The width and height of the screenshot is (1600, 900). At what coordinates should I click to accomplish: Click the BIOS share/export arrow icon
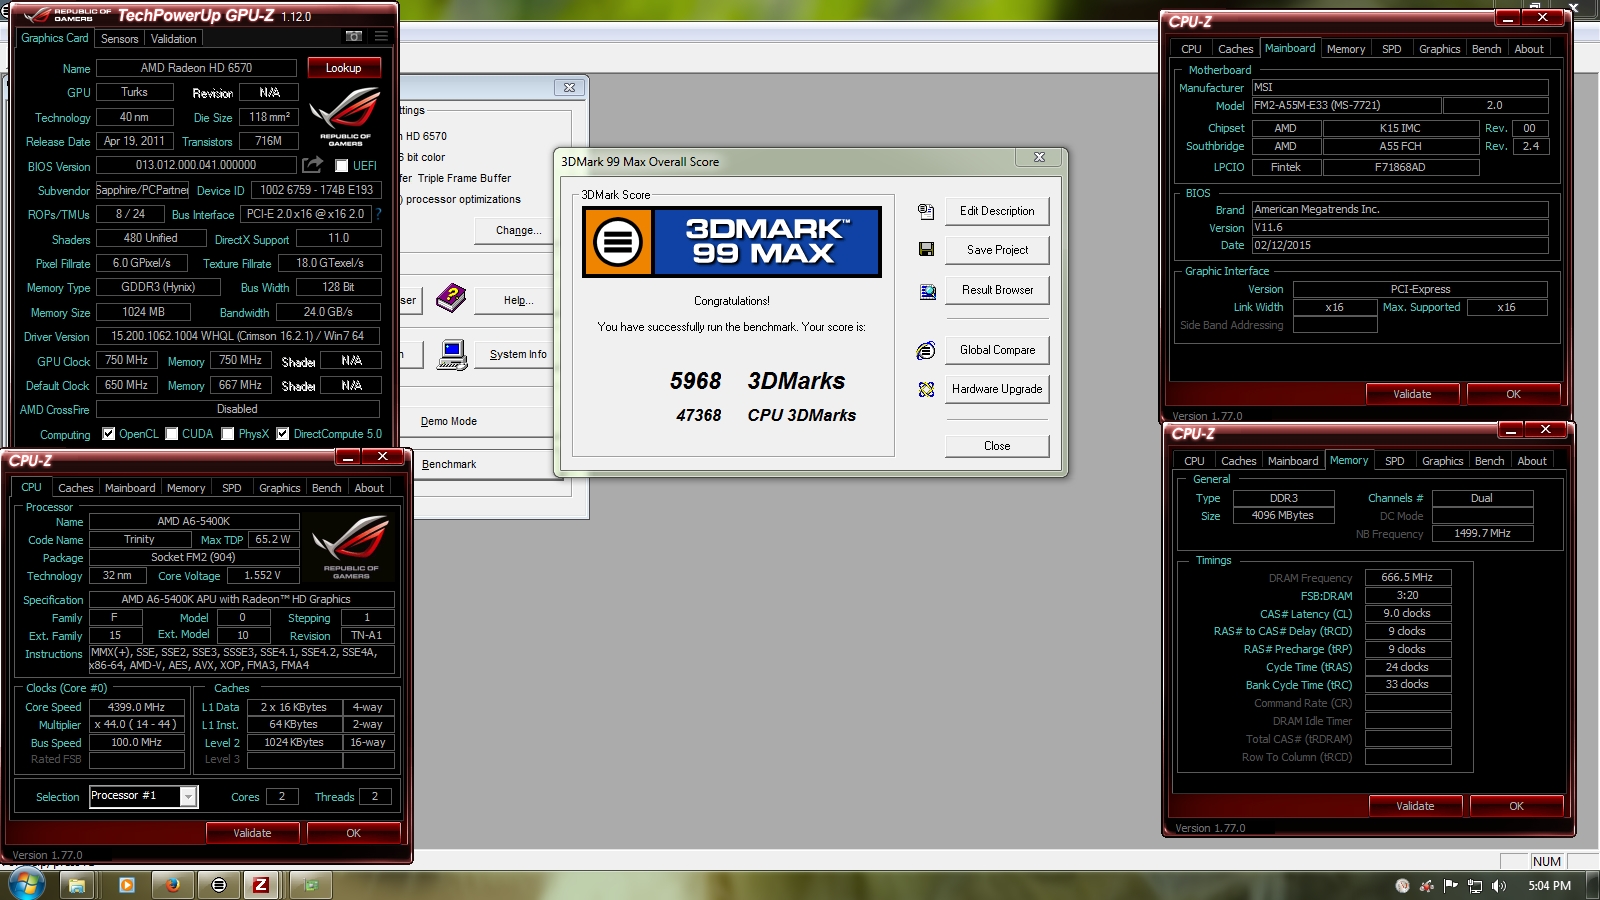(313, 165)
